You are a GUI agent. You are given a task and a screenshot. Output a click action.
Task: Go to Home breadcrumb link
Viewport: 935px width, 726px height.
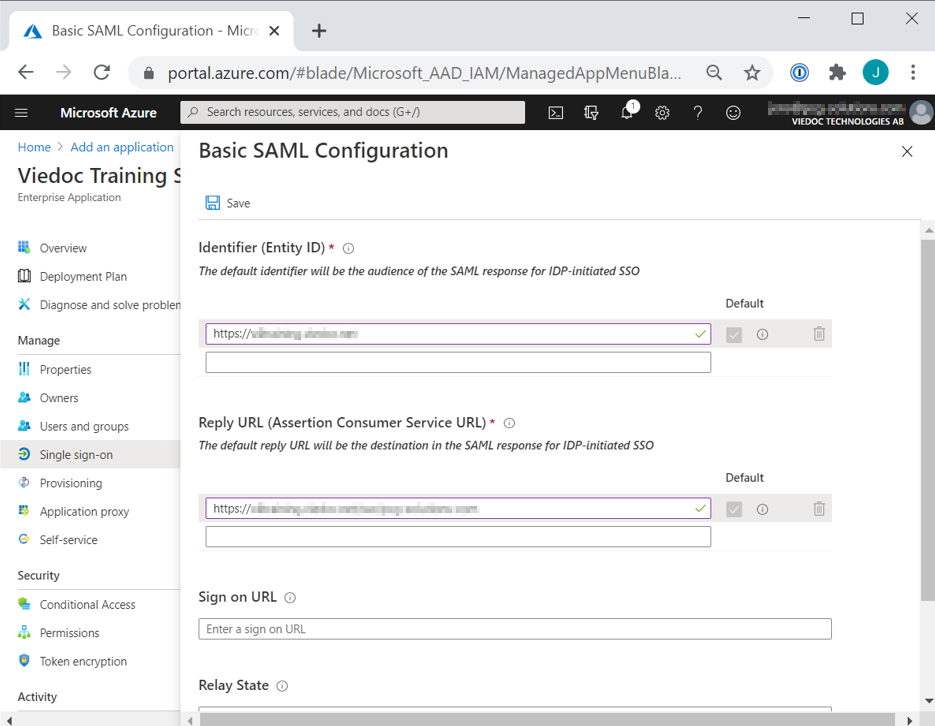click(34, 147)
